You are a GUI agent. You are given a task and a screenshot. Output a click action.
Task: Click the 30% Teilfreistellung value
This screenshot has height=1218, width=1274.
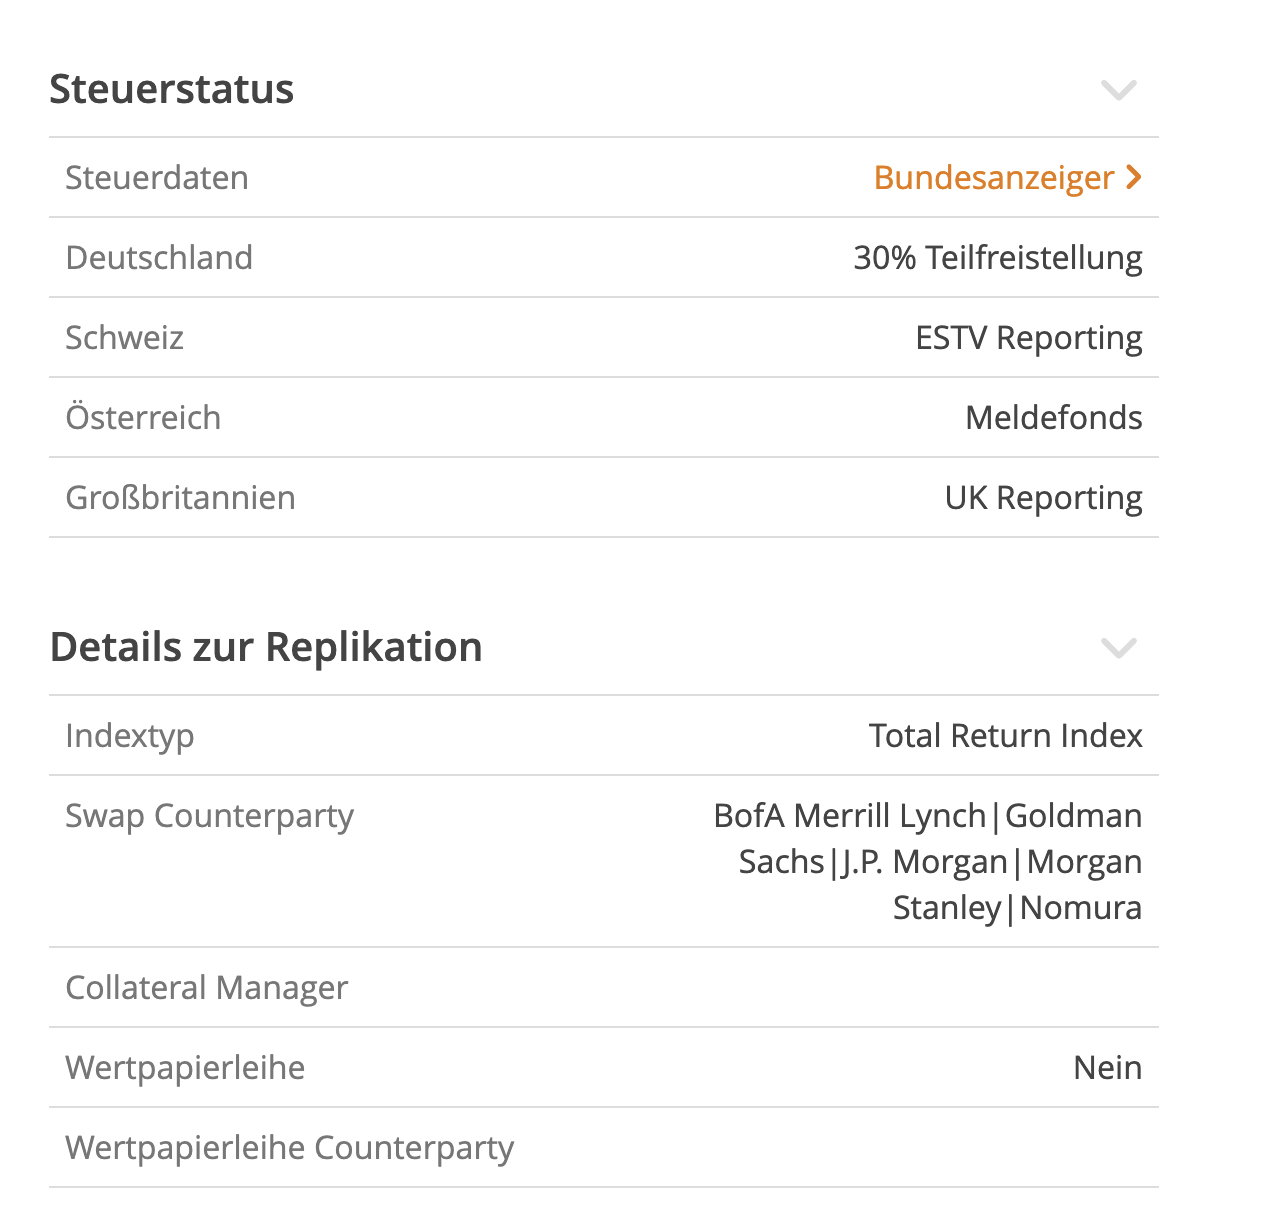997,258
